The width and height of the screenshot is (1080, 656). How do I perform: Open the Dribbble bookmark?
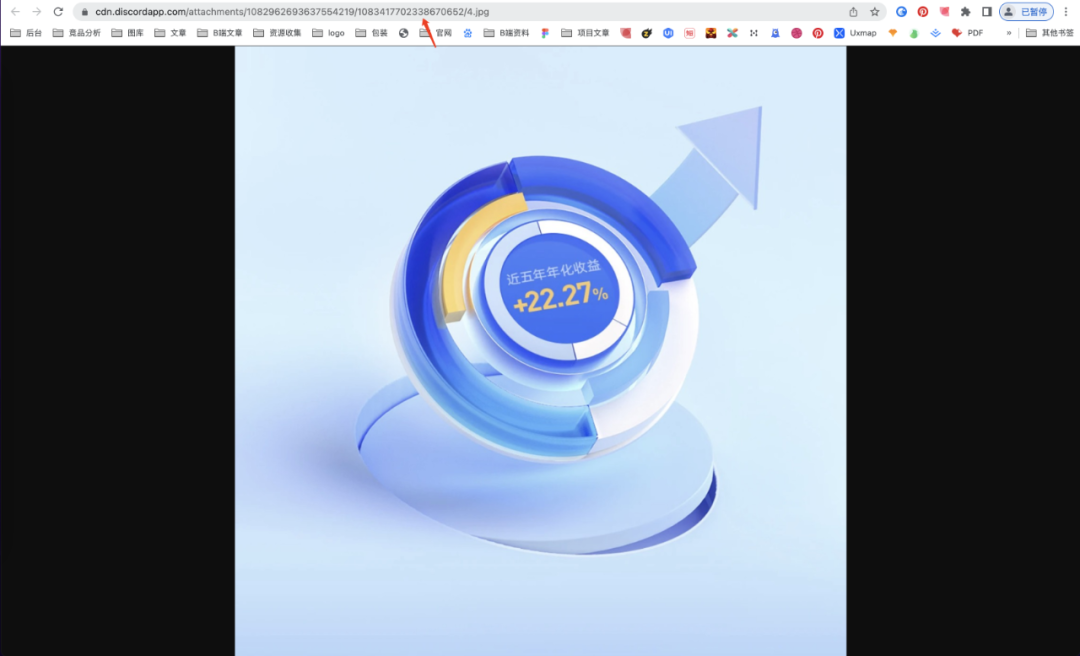point(796,33)
